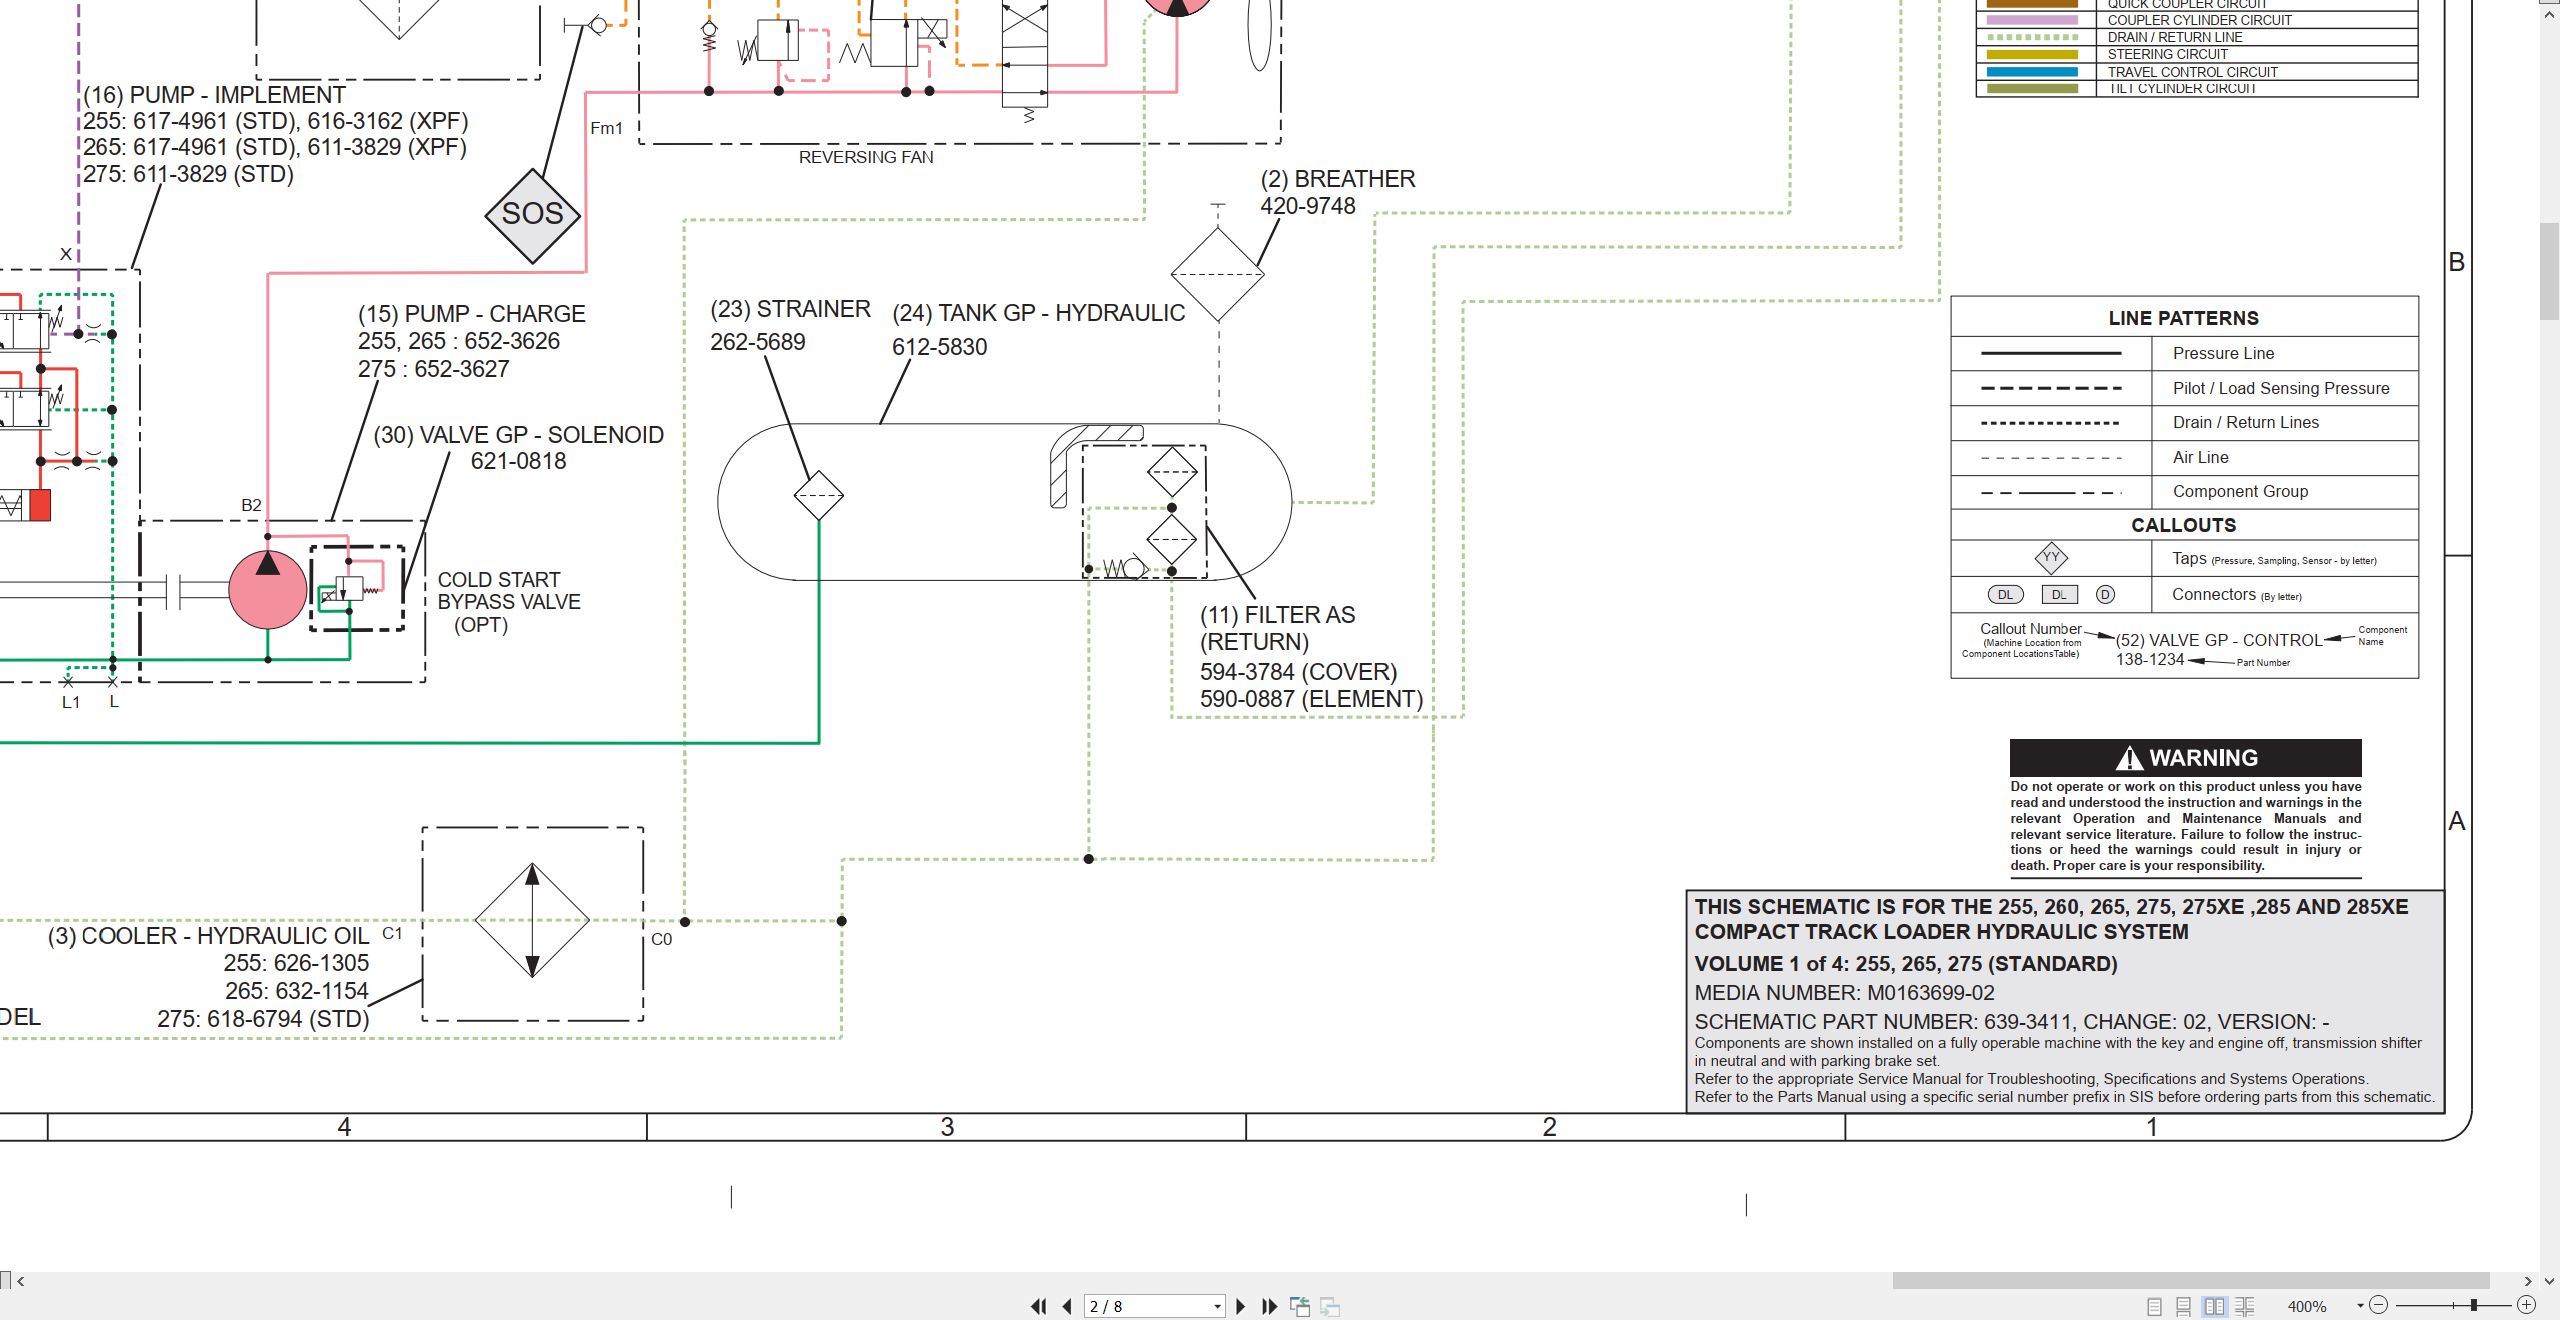The image size is (2560, 1320).
Task: Click the 'COUPLER CYLINDER CIRCUIT' legend entry
Action: coord(2200,20)
